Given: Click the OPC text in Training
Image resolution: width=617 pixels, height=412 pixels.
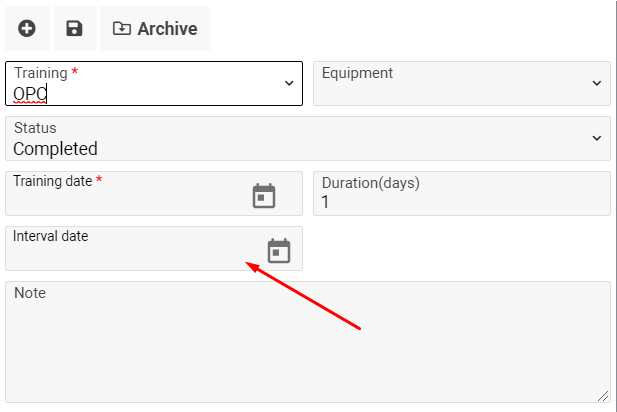Looking at the screenshot, I should pyautogui.click(x=30, y=95).
